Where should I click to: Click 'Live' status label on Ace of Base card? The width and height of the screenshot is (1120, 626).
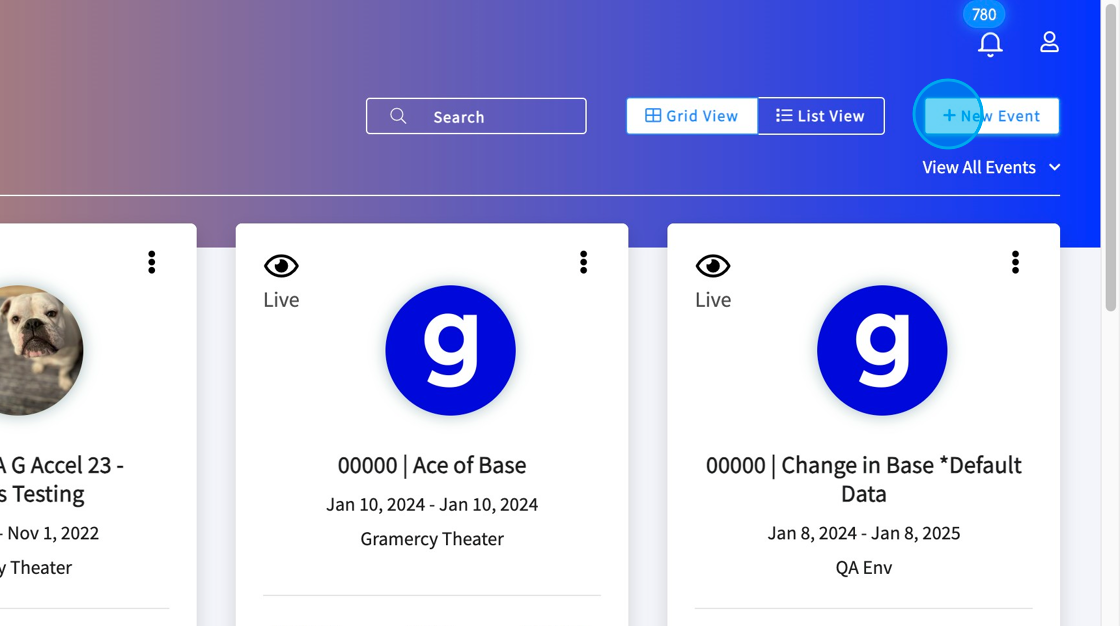[x=281, y=299]
